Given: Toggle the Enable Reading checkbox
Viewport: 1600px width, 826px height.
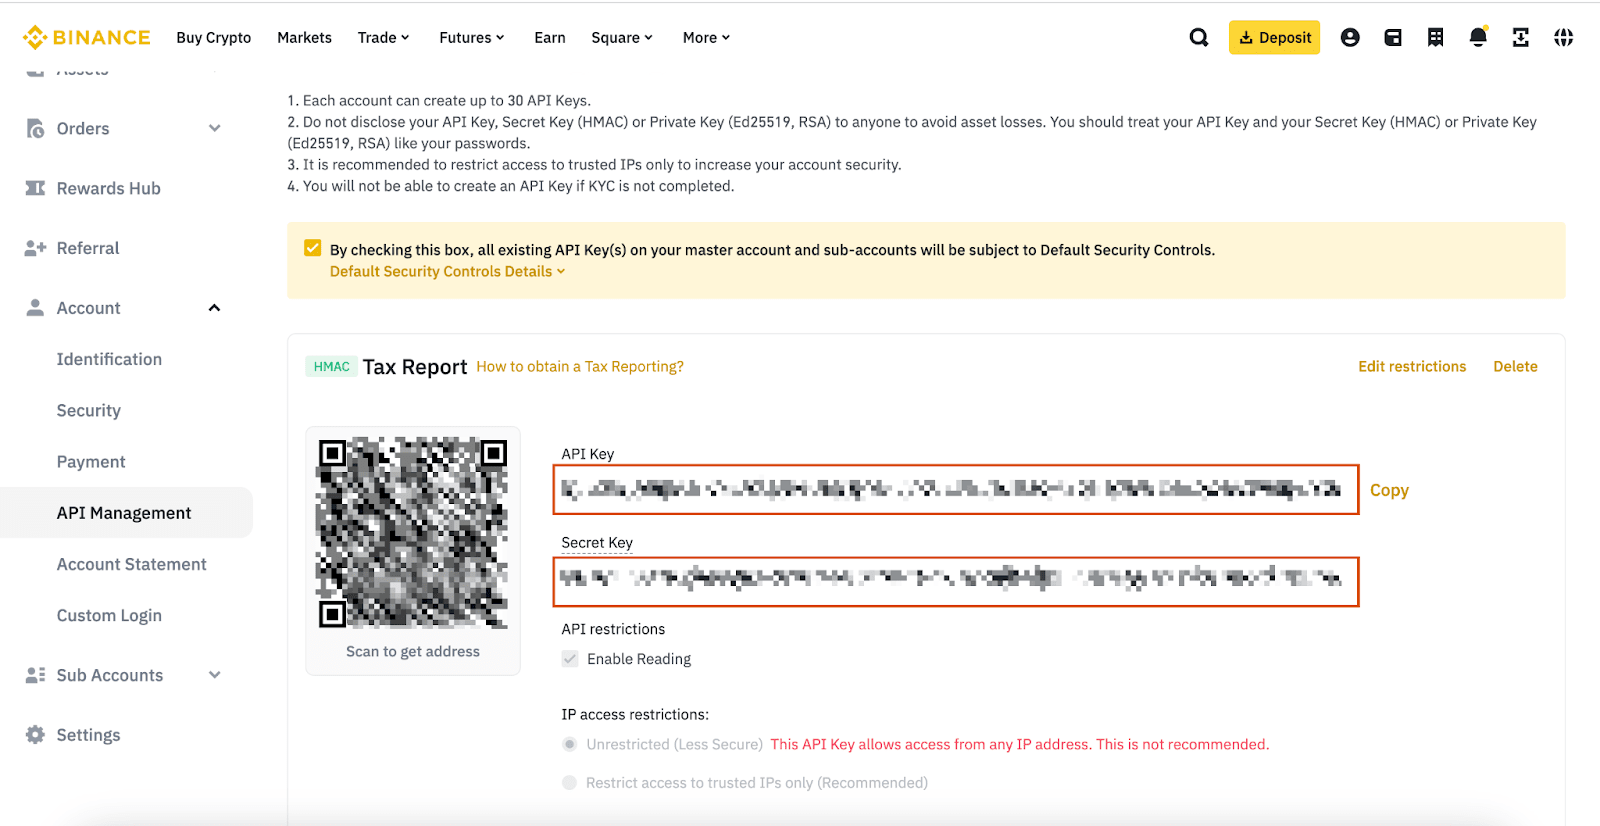Looking at the screenshot, I should [x=570, y=659].
